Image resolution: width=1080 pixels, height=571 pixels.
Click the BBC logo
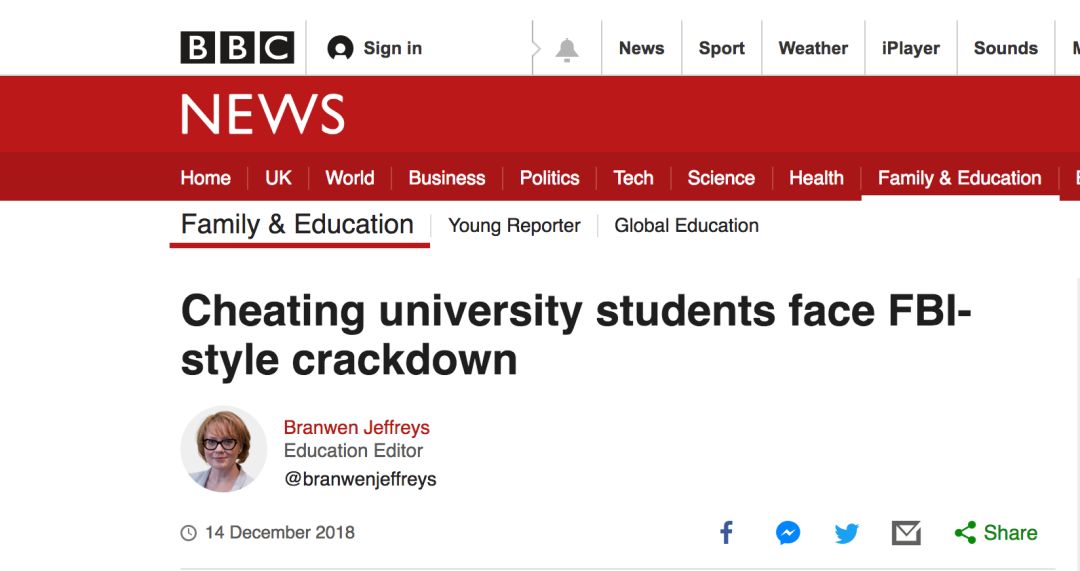237,48
